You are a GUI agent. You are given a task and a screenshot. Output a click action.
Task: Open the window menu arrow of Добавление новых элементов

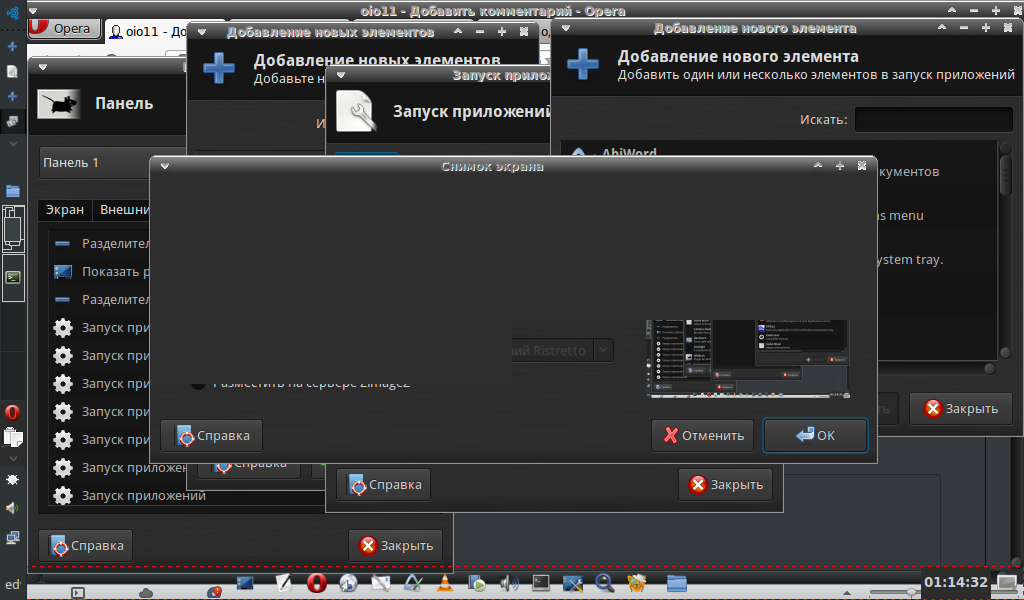tap(202, 32)
